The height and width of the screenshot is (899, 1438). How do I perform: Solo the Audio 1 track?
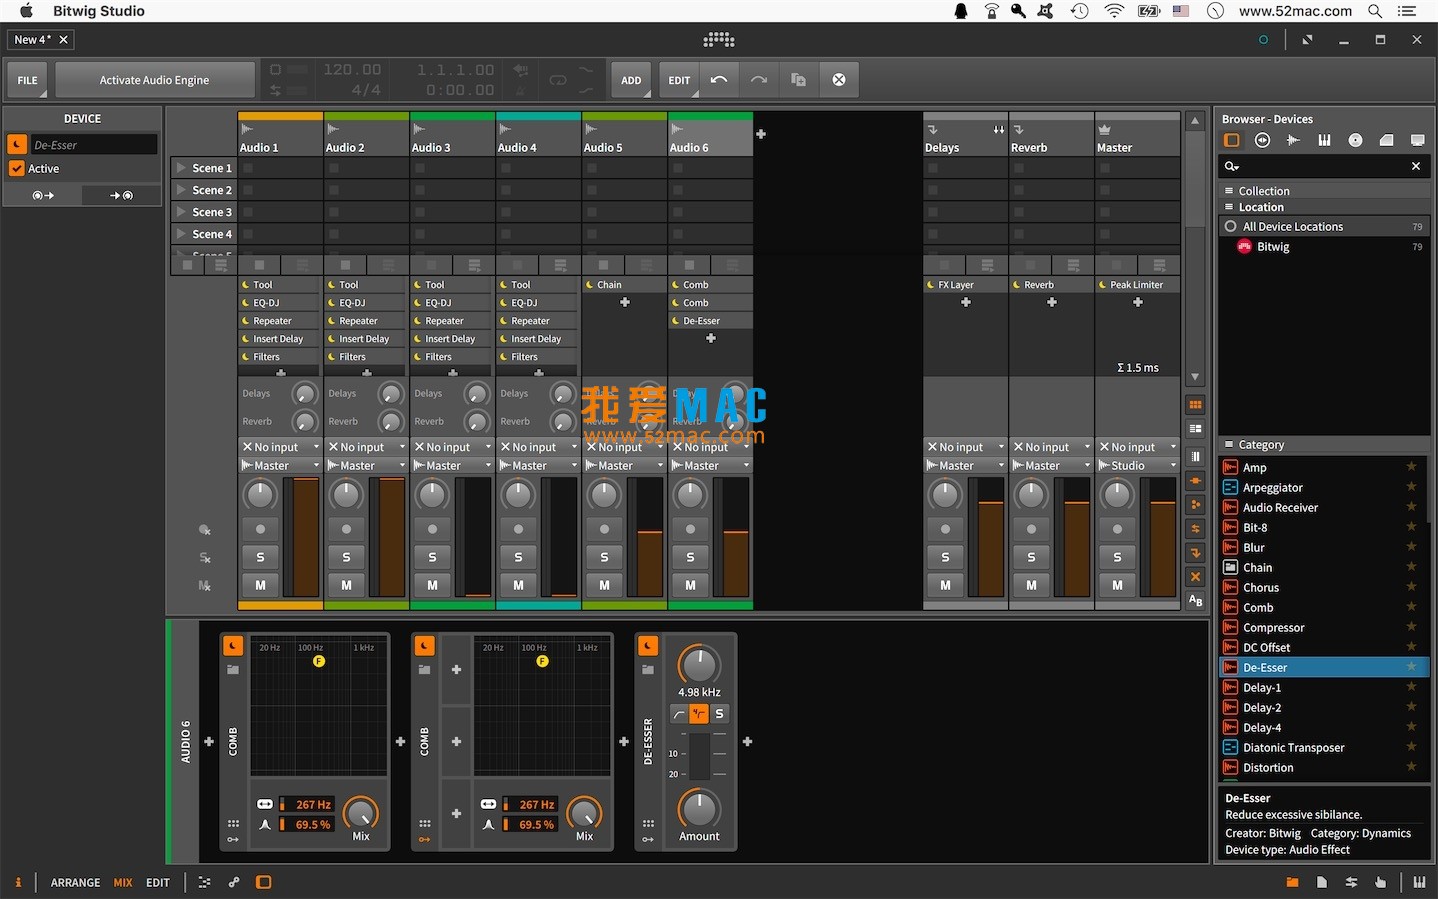260,557
